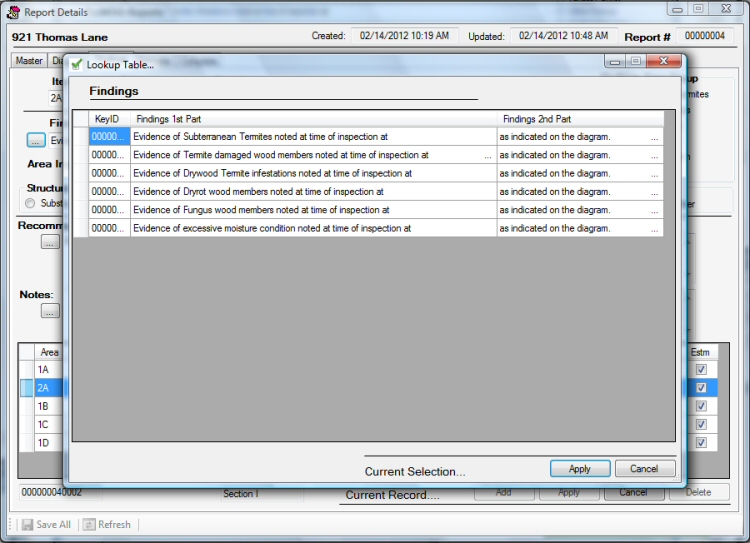Select the Subst radio button under Structure
This screenshot has height=543, width=750.
30,203
